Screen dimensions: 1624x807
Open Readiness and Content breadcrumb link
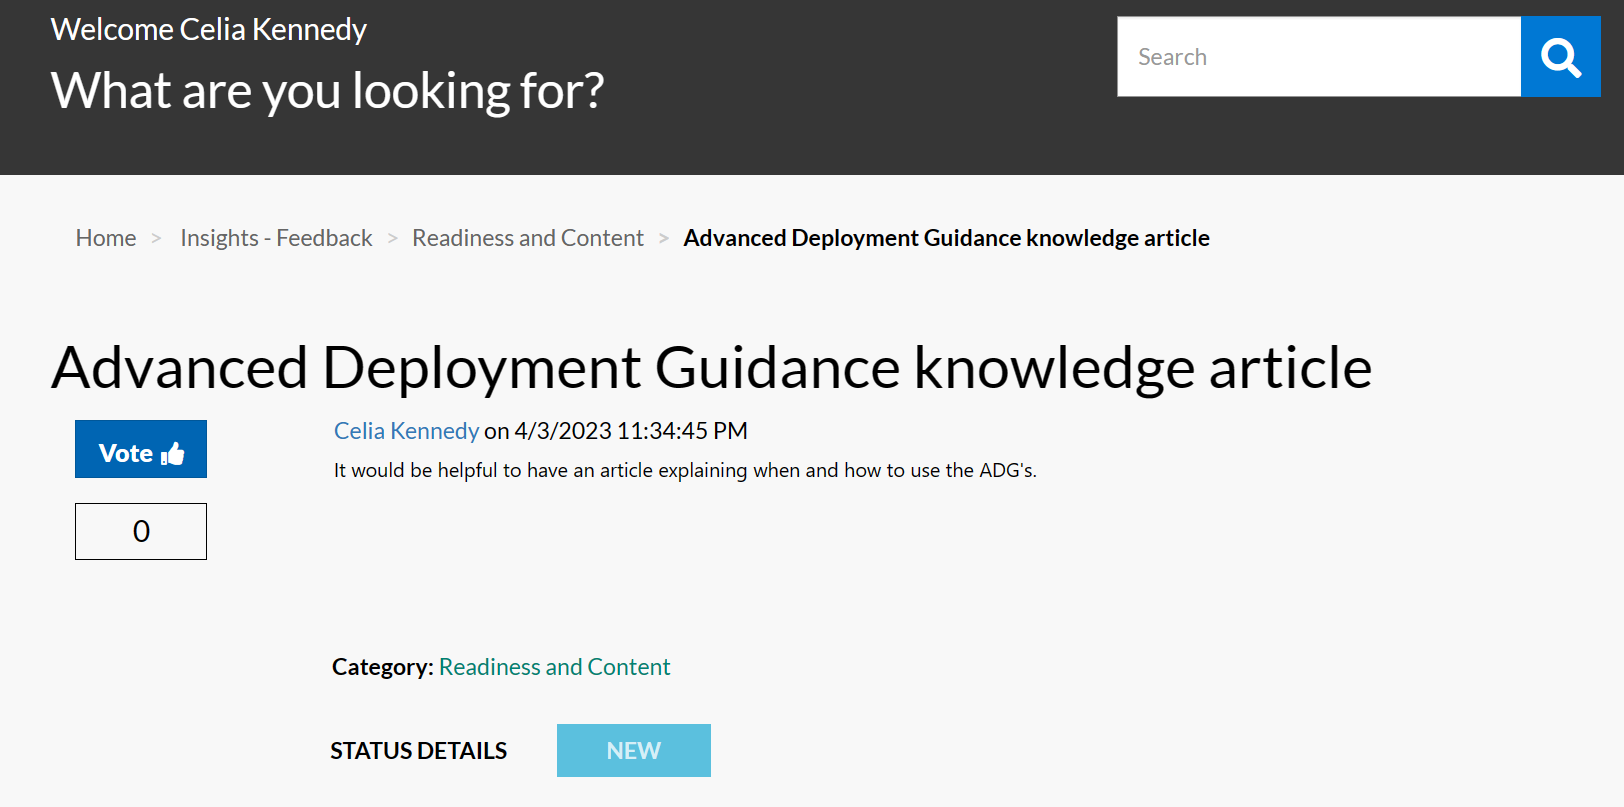point(528,238)
